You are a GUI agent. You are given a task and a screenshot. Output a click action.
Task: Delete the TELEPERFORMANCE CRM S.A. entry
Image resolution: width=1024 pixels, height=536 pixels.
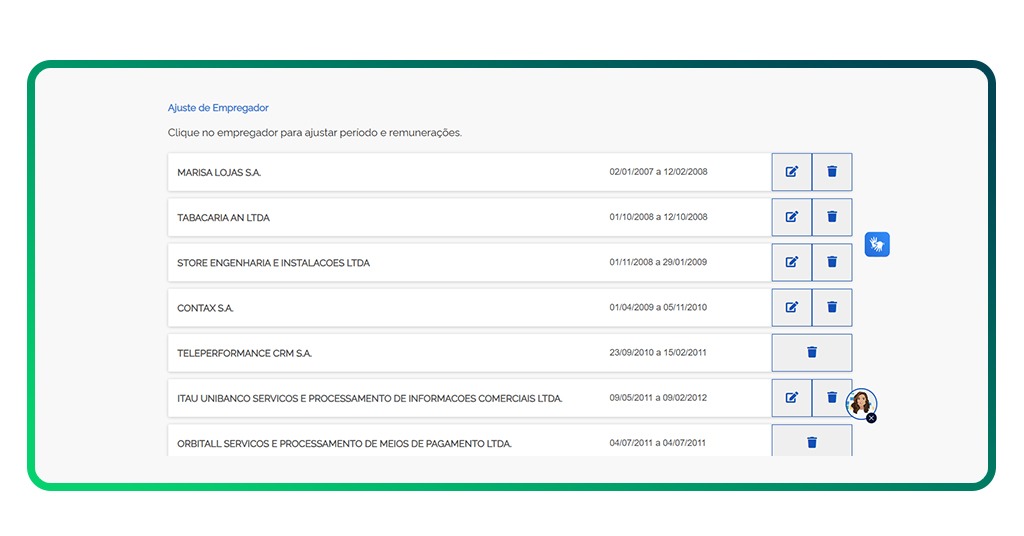pos(812,352)
